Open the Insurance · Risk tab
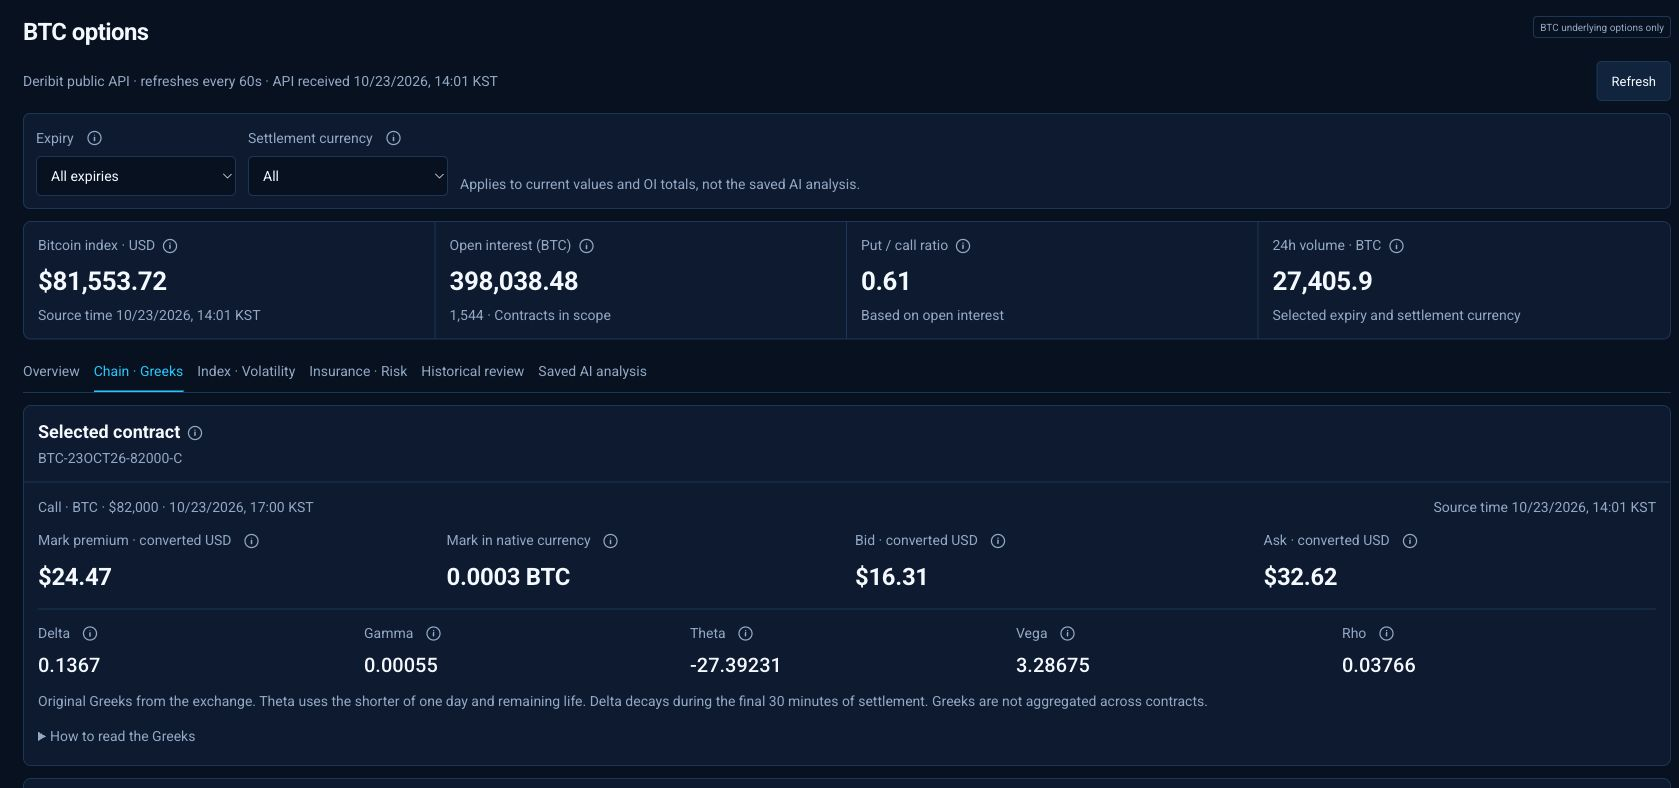Image resolution: width=1679 pixels, height=788 pixels. 358,371
